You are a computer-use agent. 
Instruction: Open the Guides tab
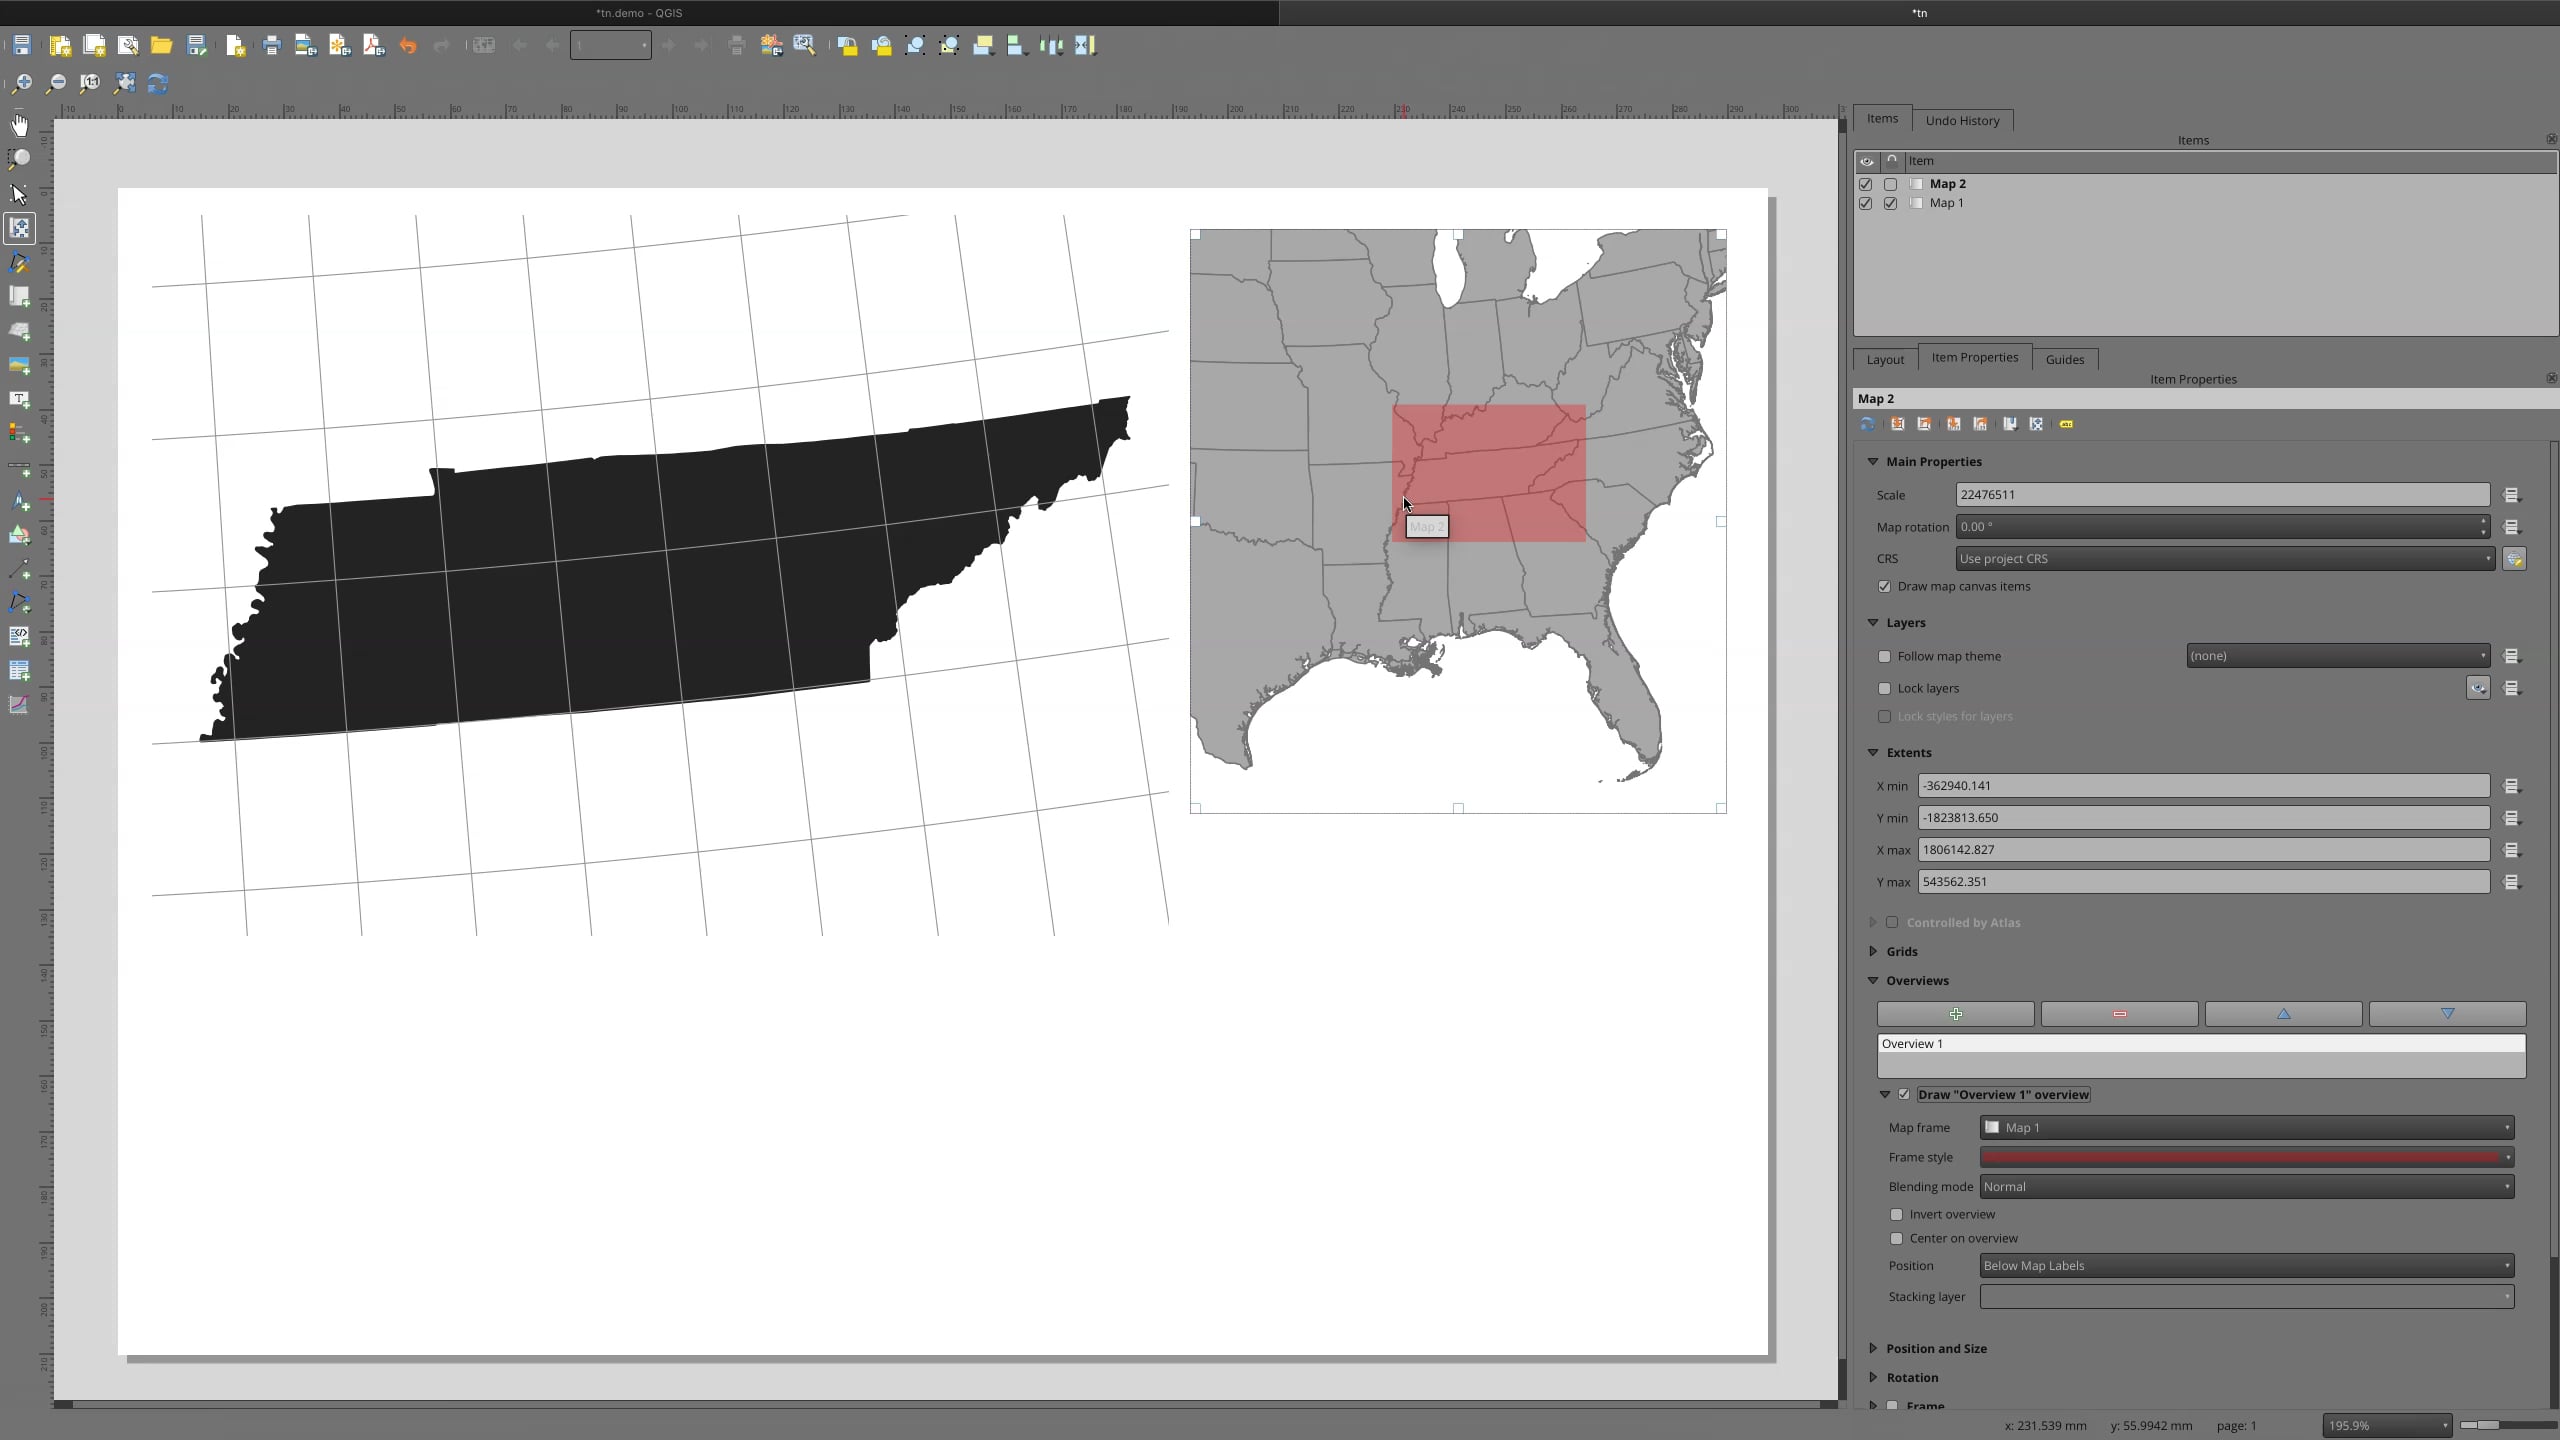pyautogui.click(x=2064, y=359)
